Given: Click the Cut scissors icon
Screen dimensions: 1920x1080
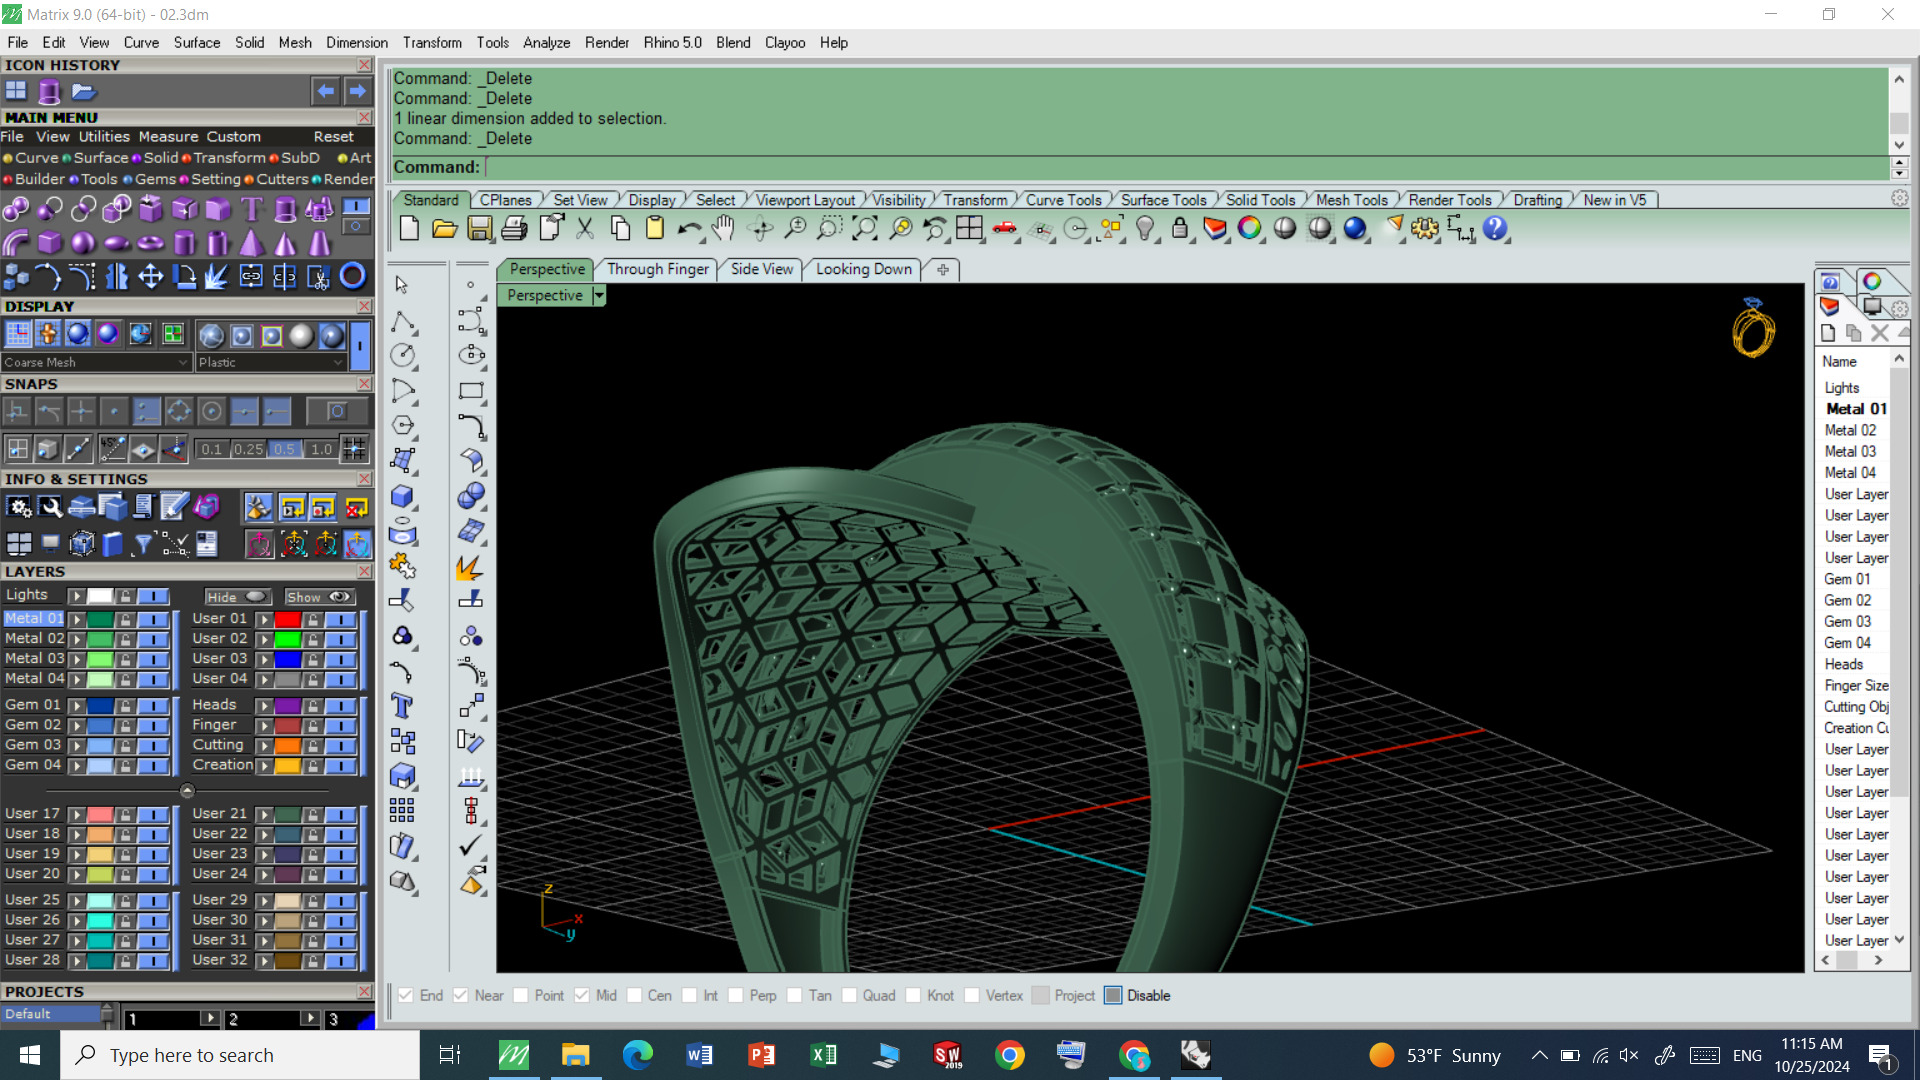Looking at the screenshot, I should (585, 229).
